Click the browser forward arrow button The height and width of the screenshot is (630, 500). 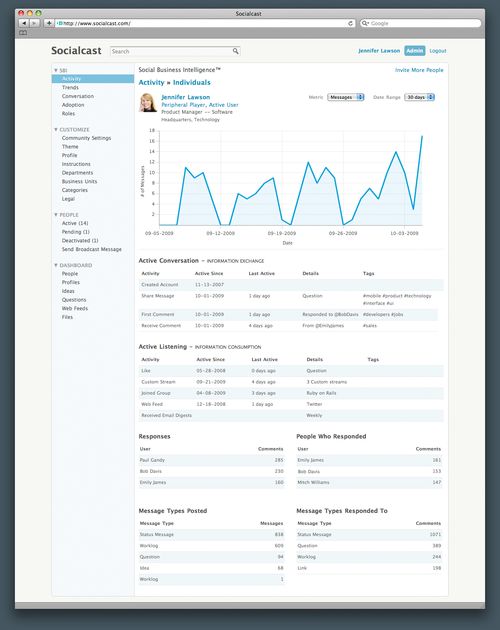(35, 23)
